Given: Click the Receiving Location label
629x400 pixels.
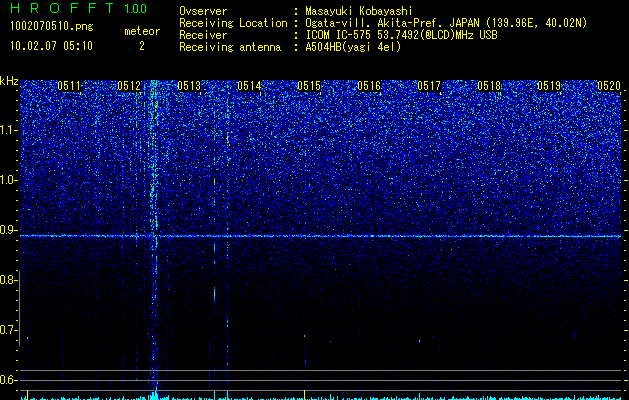Looking at the screenshot, I should click(233, 23).
